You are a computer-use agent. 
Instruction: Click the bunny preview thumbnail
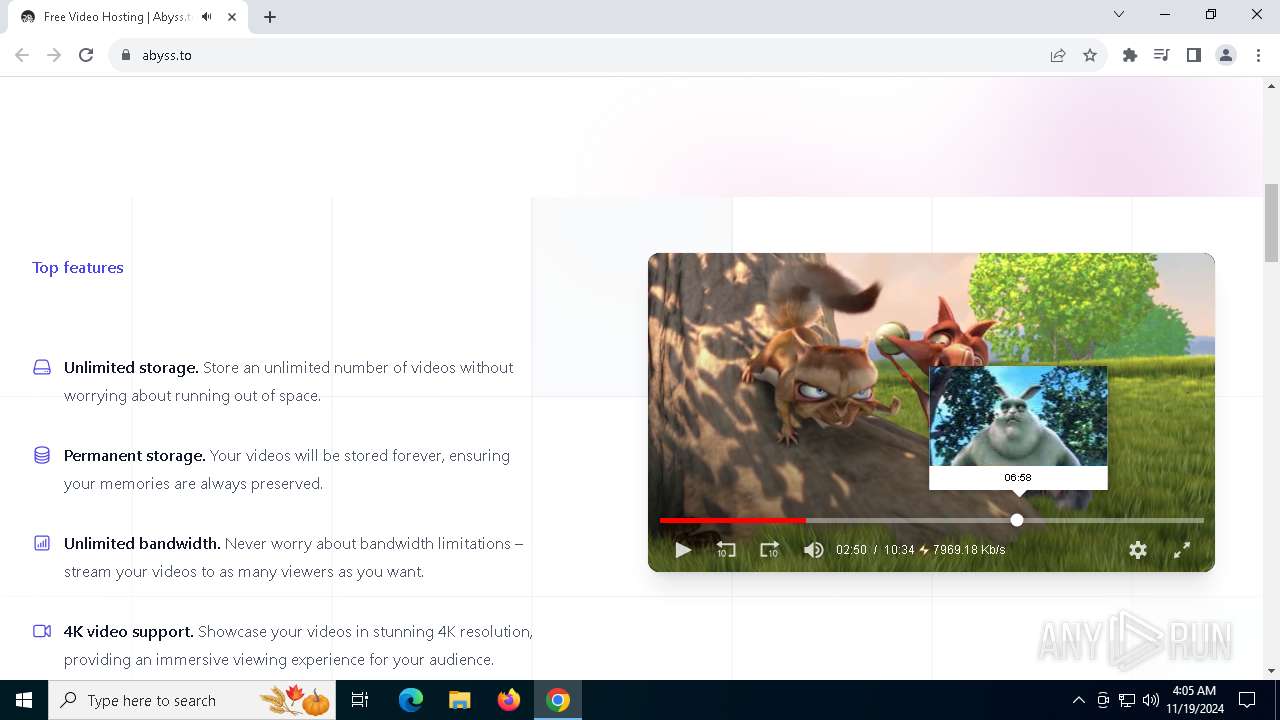[x=1018, y=416]
